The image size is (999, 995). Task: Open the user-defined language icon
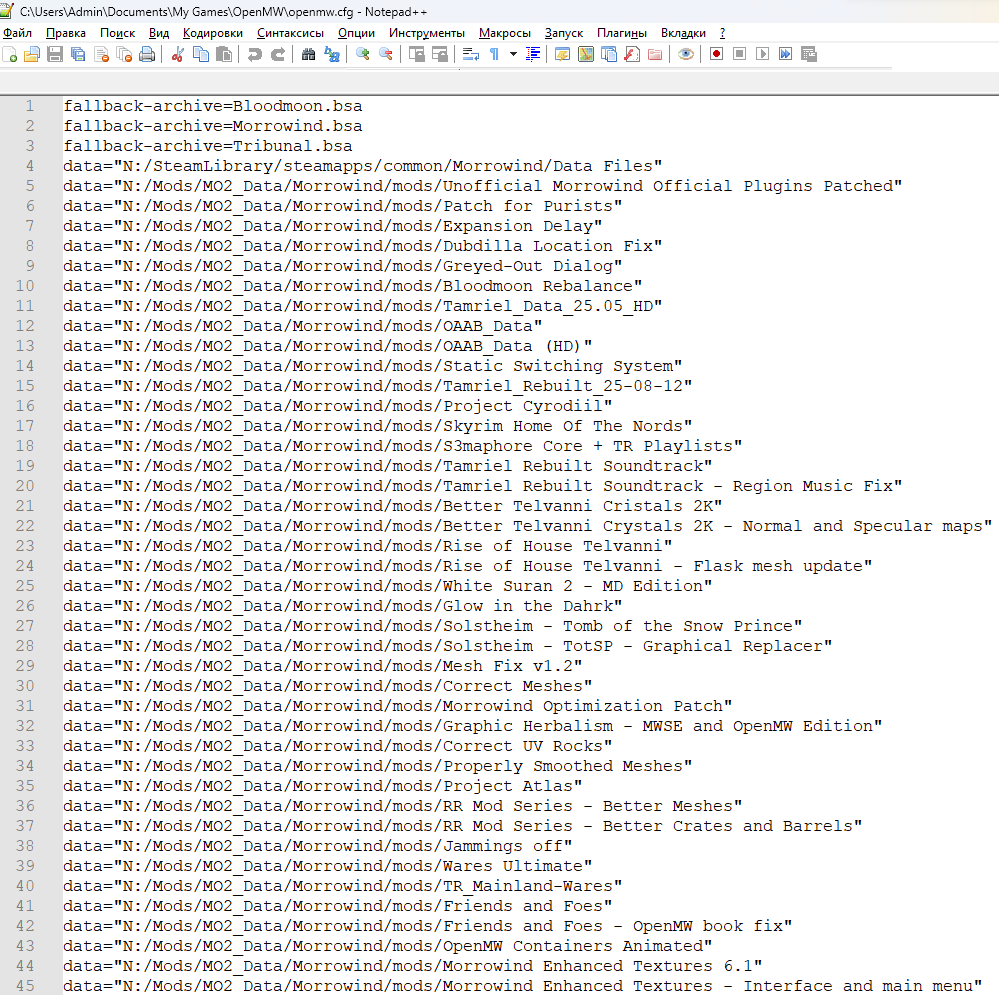tap(563, 55)
